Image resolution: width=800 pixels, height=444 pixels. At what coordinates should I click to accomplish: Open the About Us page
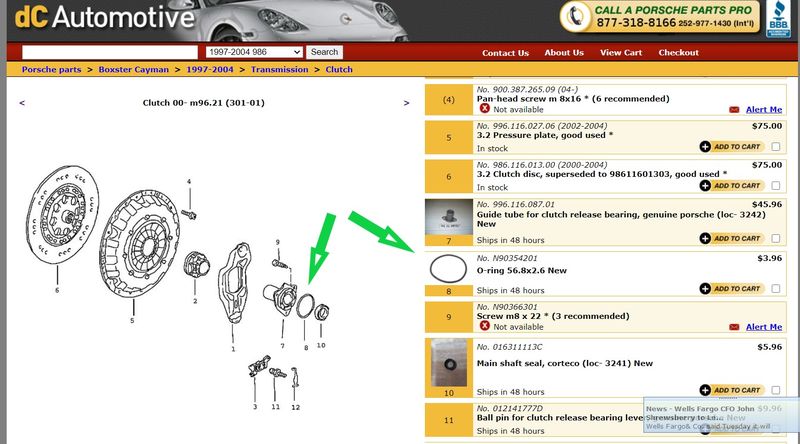point(564,53)
